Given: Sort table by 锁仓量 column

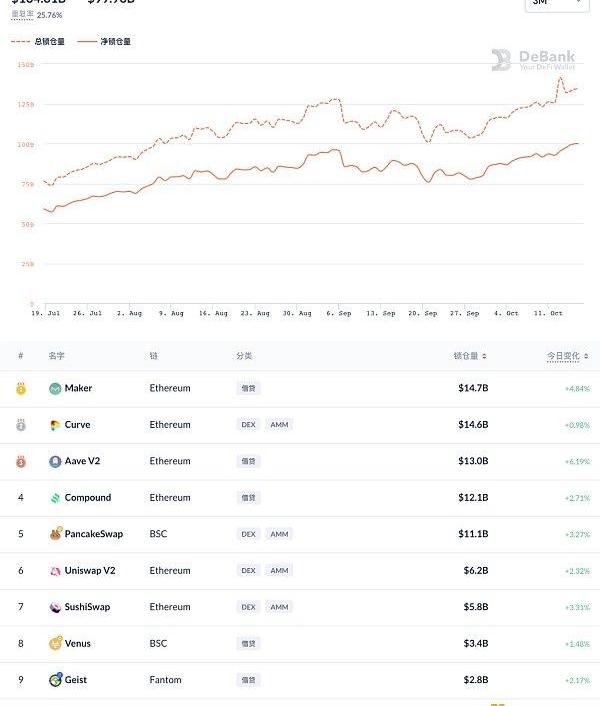Looking at the screenshot, I should point(470,356).
